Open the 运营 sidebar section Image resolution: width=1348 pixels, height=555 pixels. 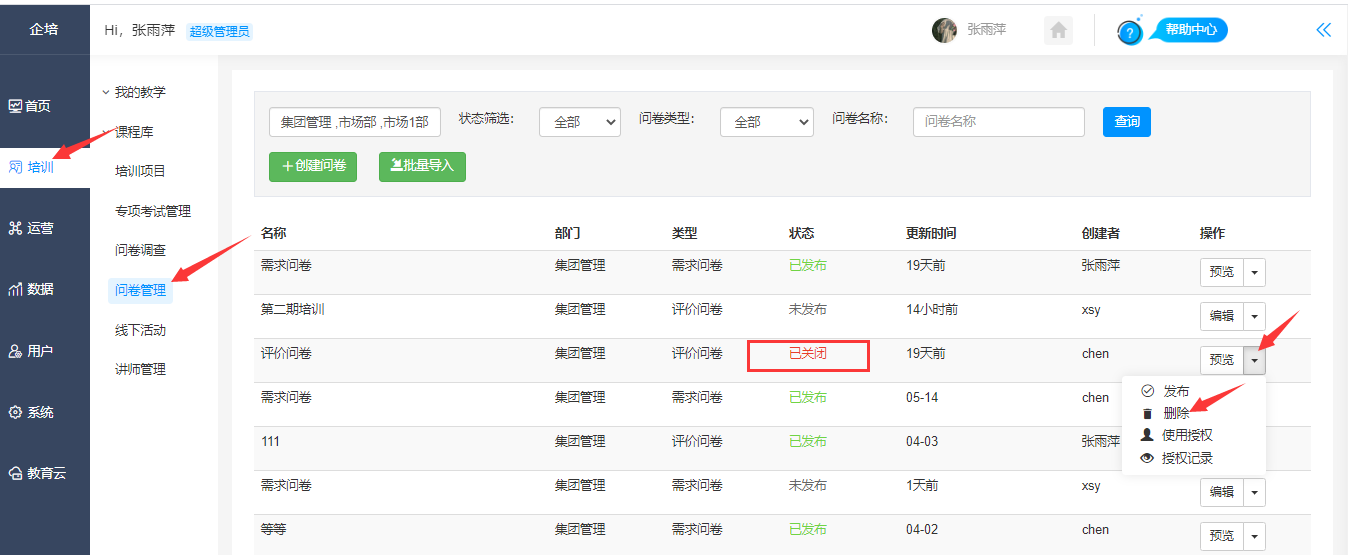click(31, 228)
